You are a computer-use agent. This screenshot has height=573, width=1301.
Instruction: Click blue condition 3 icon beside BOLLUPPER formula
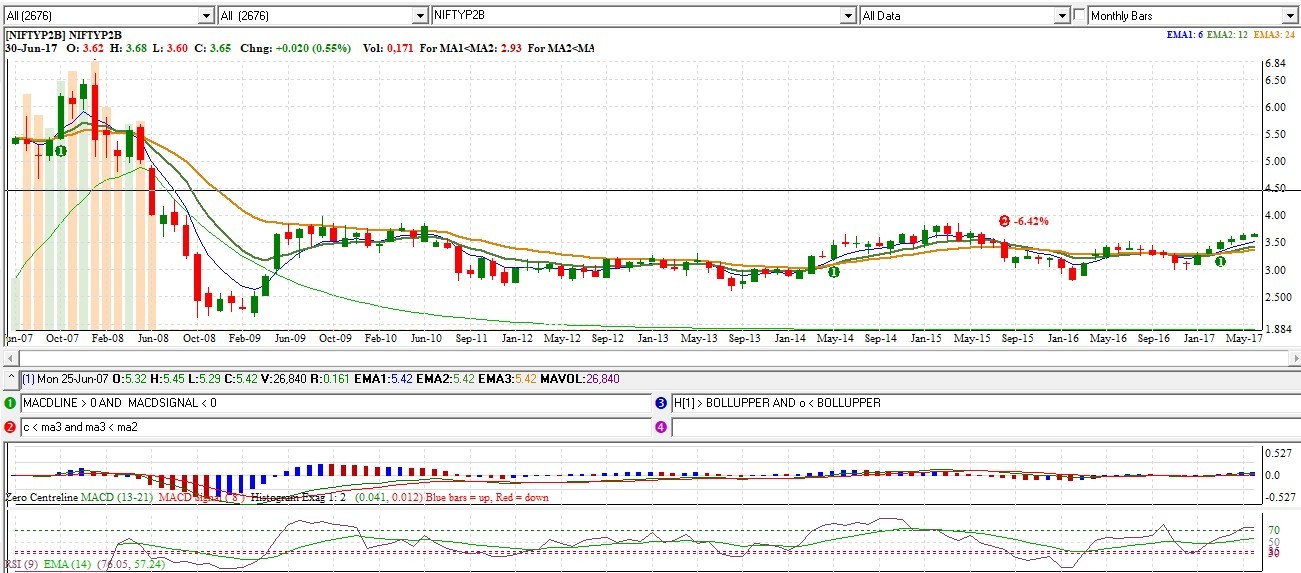661,403
